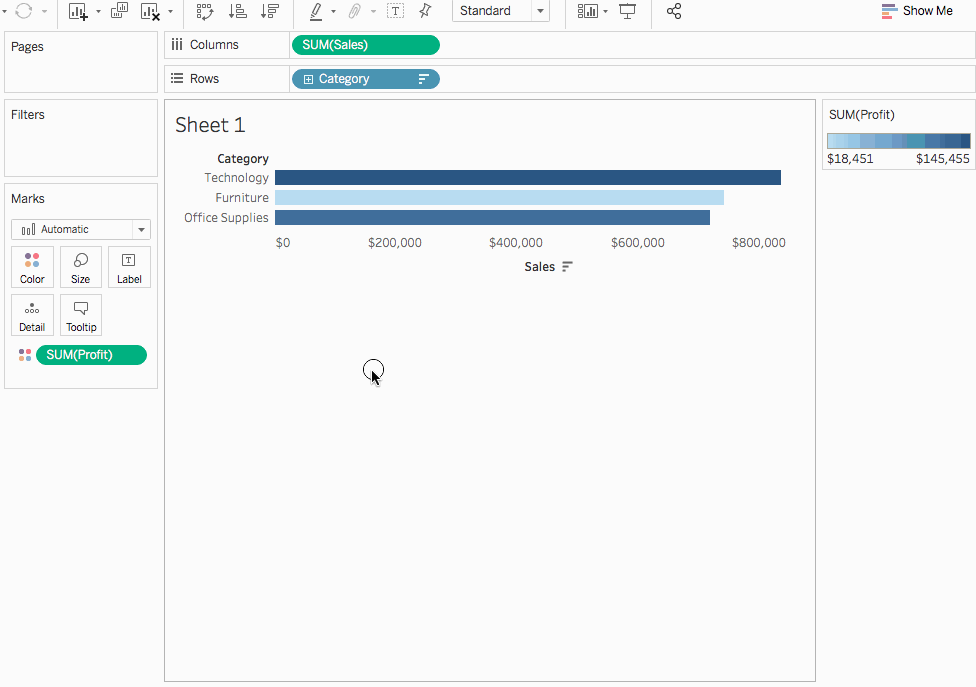Click the Color button on Marks card
This screenshot has height=687, width=976.
32,267
